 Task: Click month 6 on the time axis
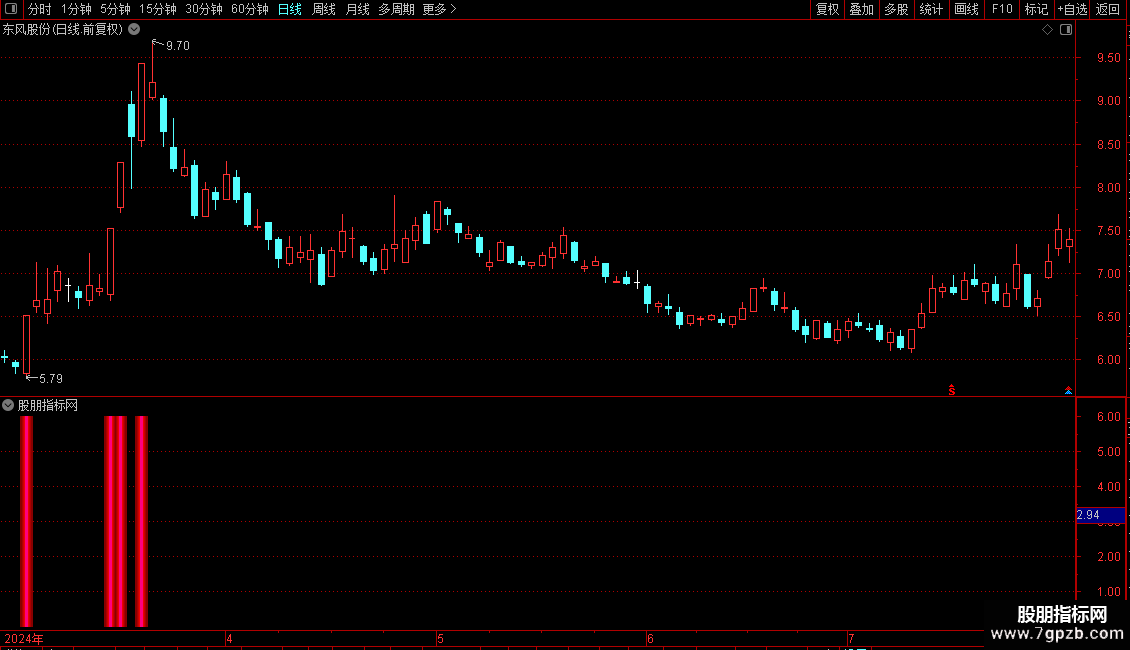650,638
